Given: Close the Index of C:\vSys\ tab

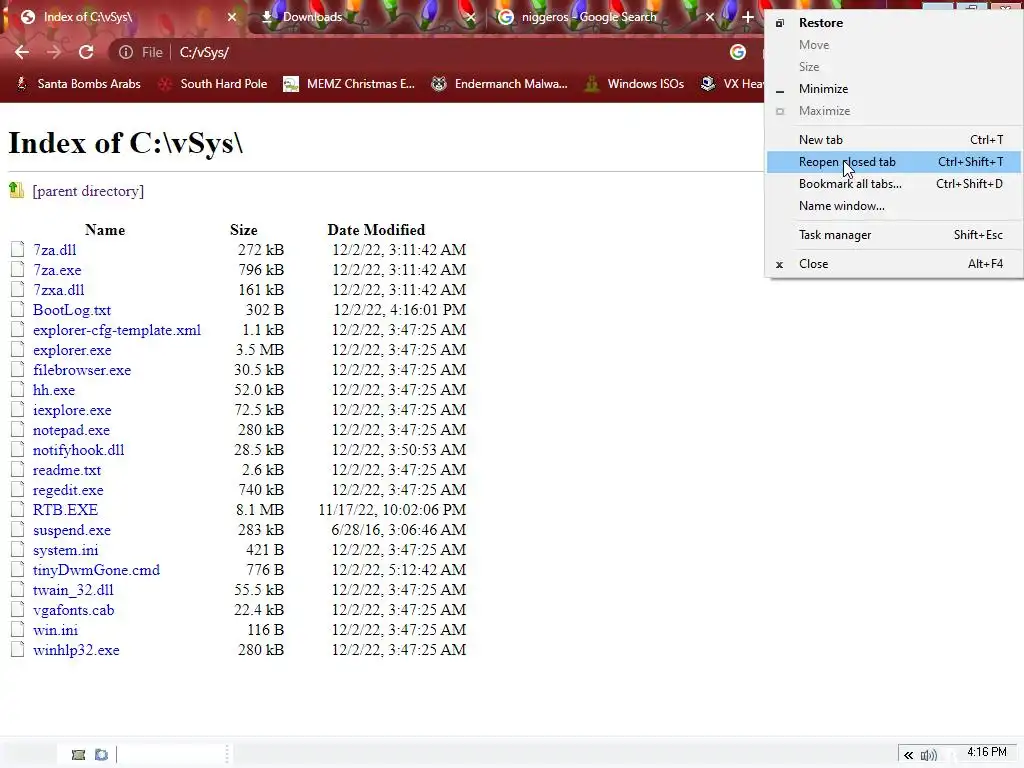Looking at the screenshot, I should pos(232,17).
